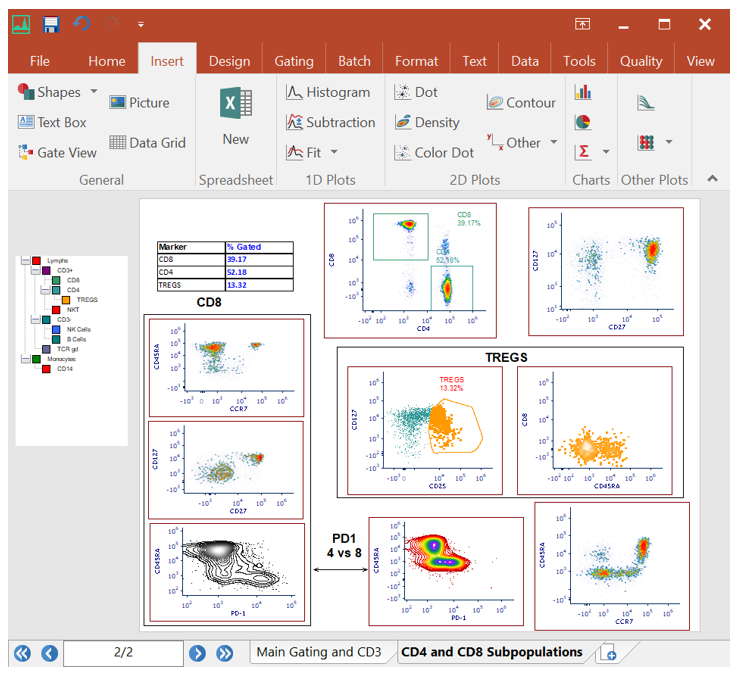Insert a bar chart from Charts group
This screenshot has height=676, width=742.
(x=583, y=92)
